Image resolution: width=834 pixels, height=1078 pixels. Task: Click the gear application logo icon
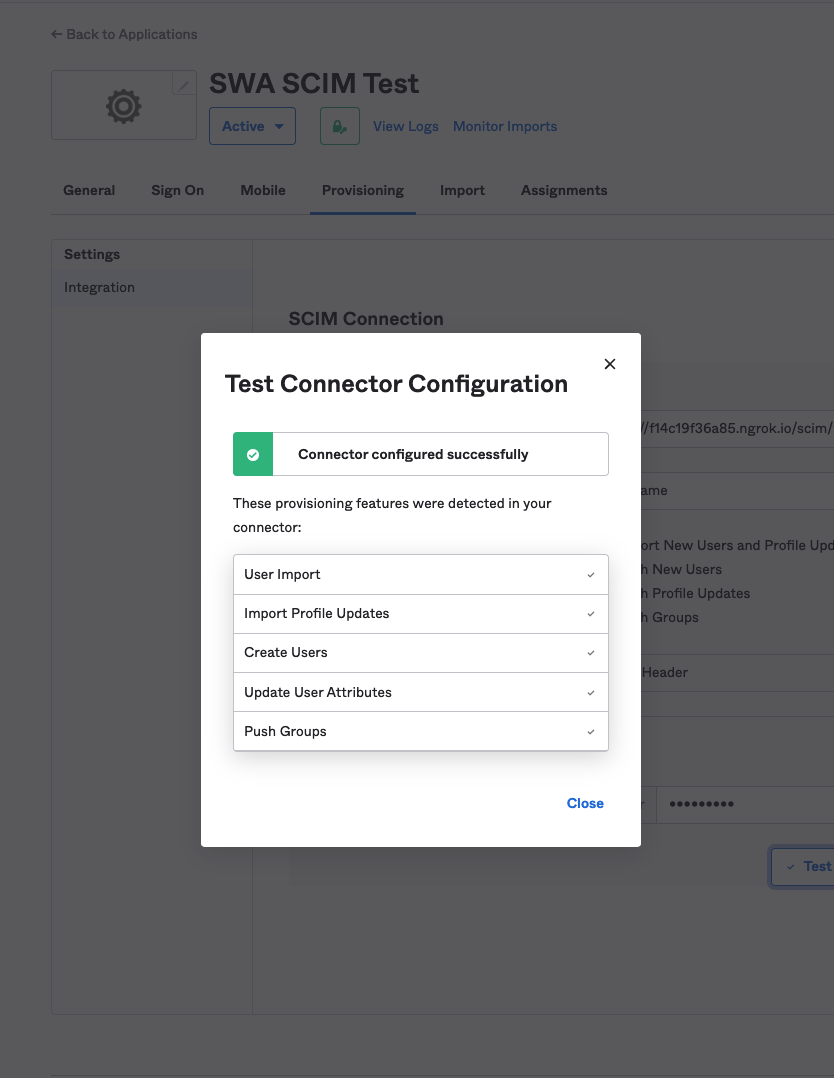point(123,105)
